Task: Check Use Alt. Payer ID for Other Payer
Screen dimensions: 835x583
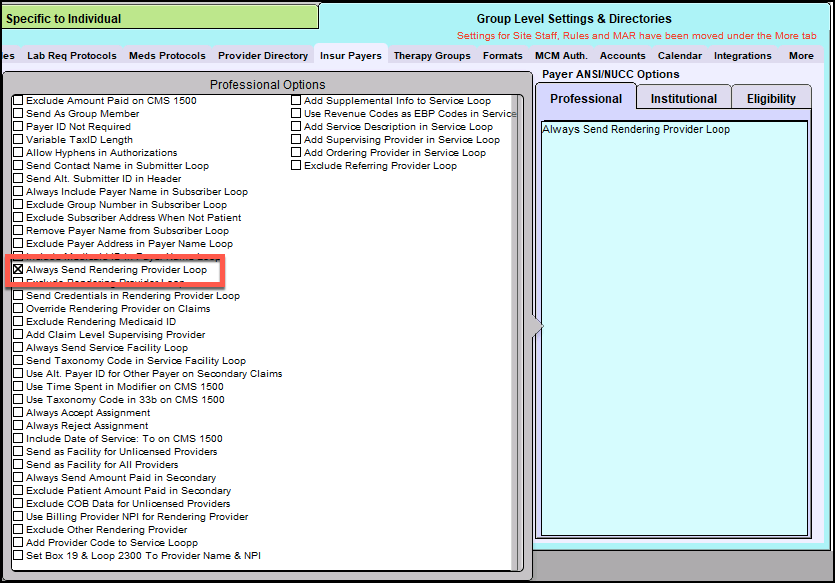Action: (18, 373)
